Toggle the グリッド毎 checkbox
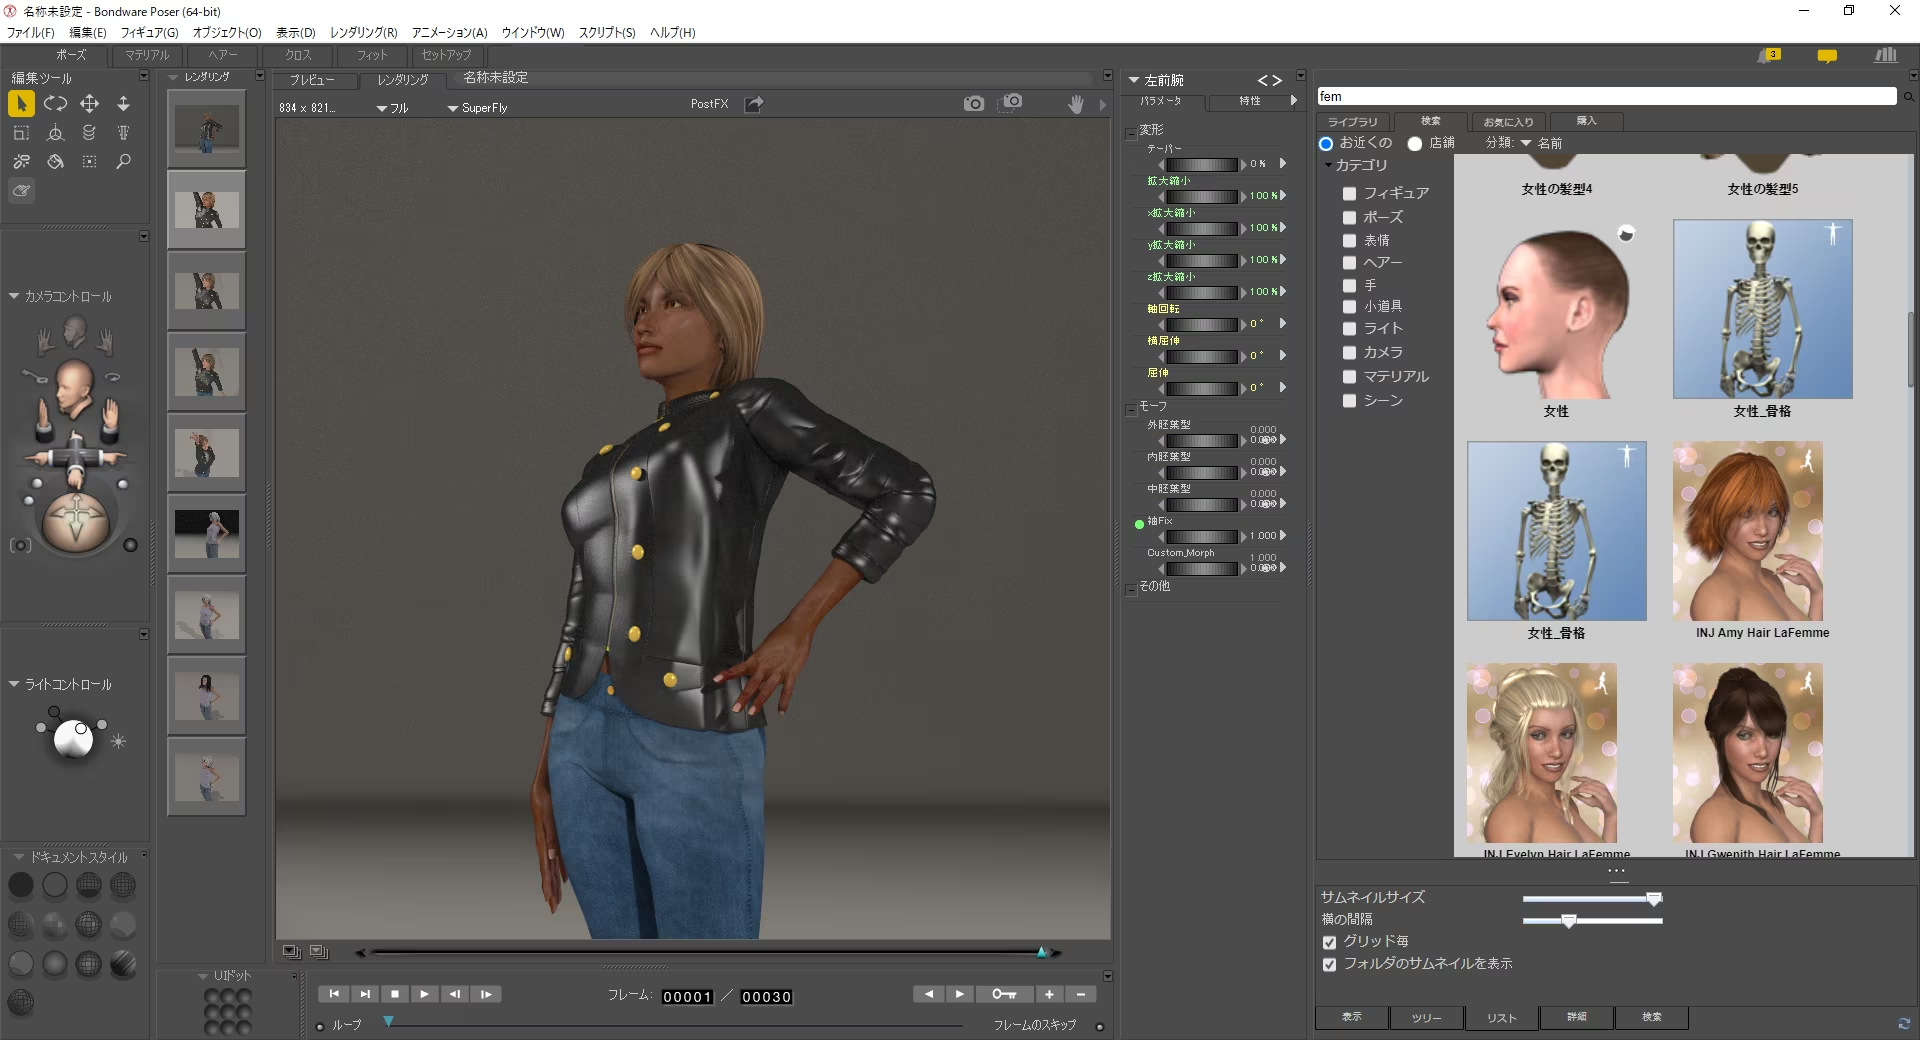Screen dimensions: 1921x1041 [x=1329, y=943]
